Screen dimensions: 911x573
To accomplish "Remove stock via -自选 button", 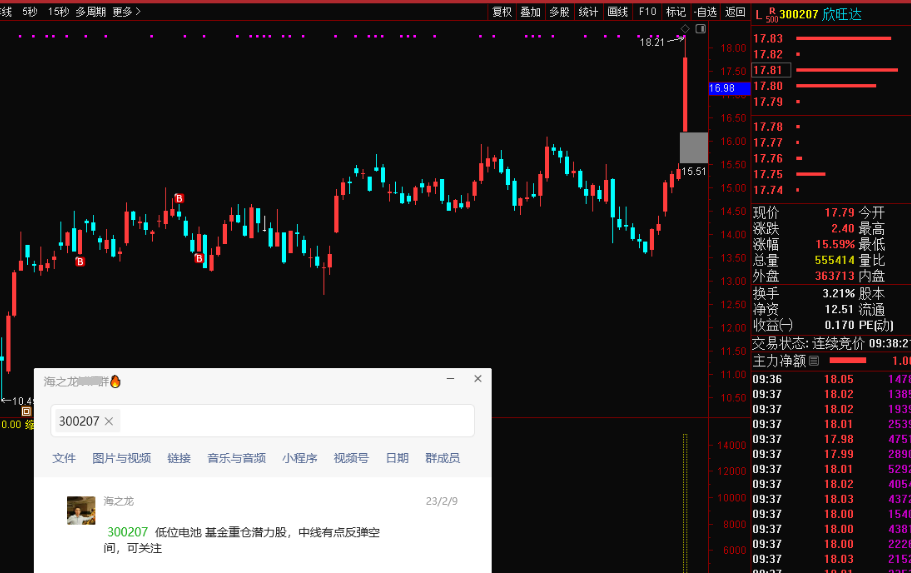I will point(705,12).
